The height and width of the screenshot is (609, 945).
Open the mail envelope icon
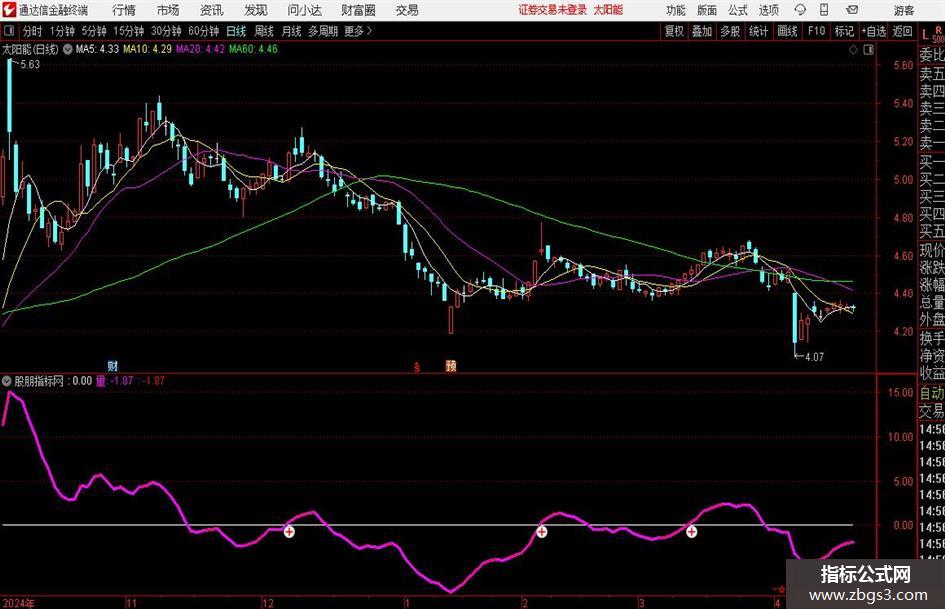pyautogui.click(x=852, y=10)
